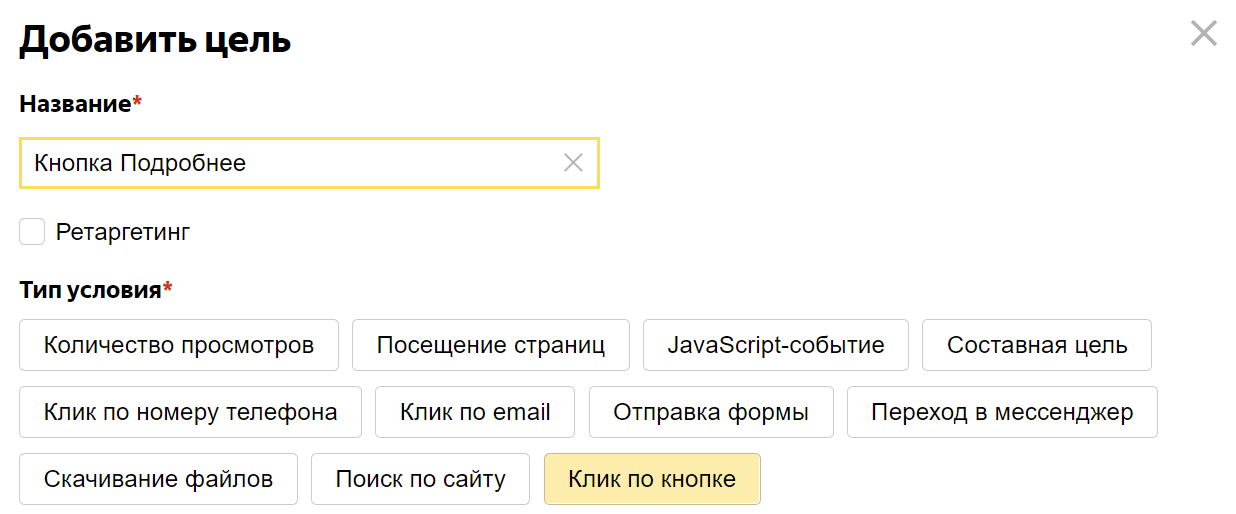The width and height of the screenshot is (1236, 514).
Task: Select the Составная цель option
Action: point(1037,345)
